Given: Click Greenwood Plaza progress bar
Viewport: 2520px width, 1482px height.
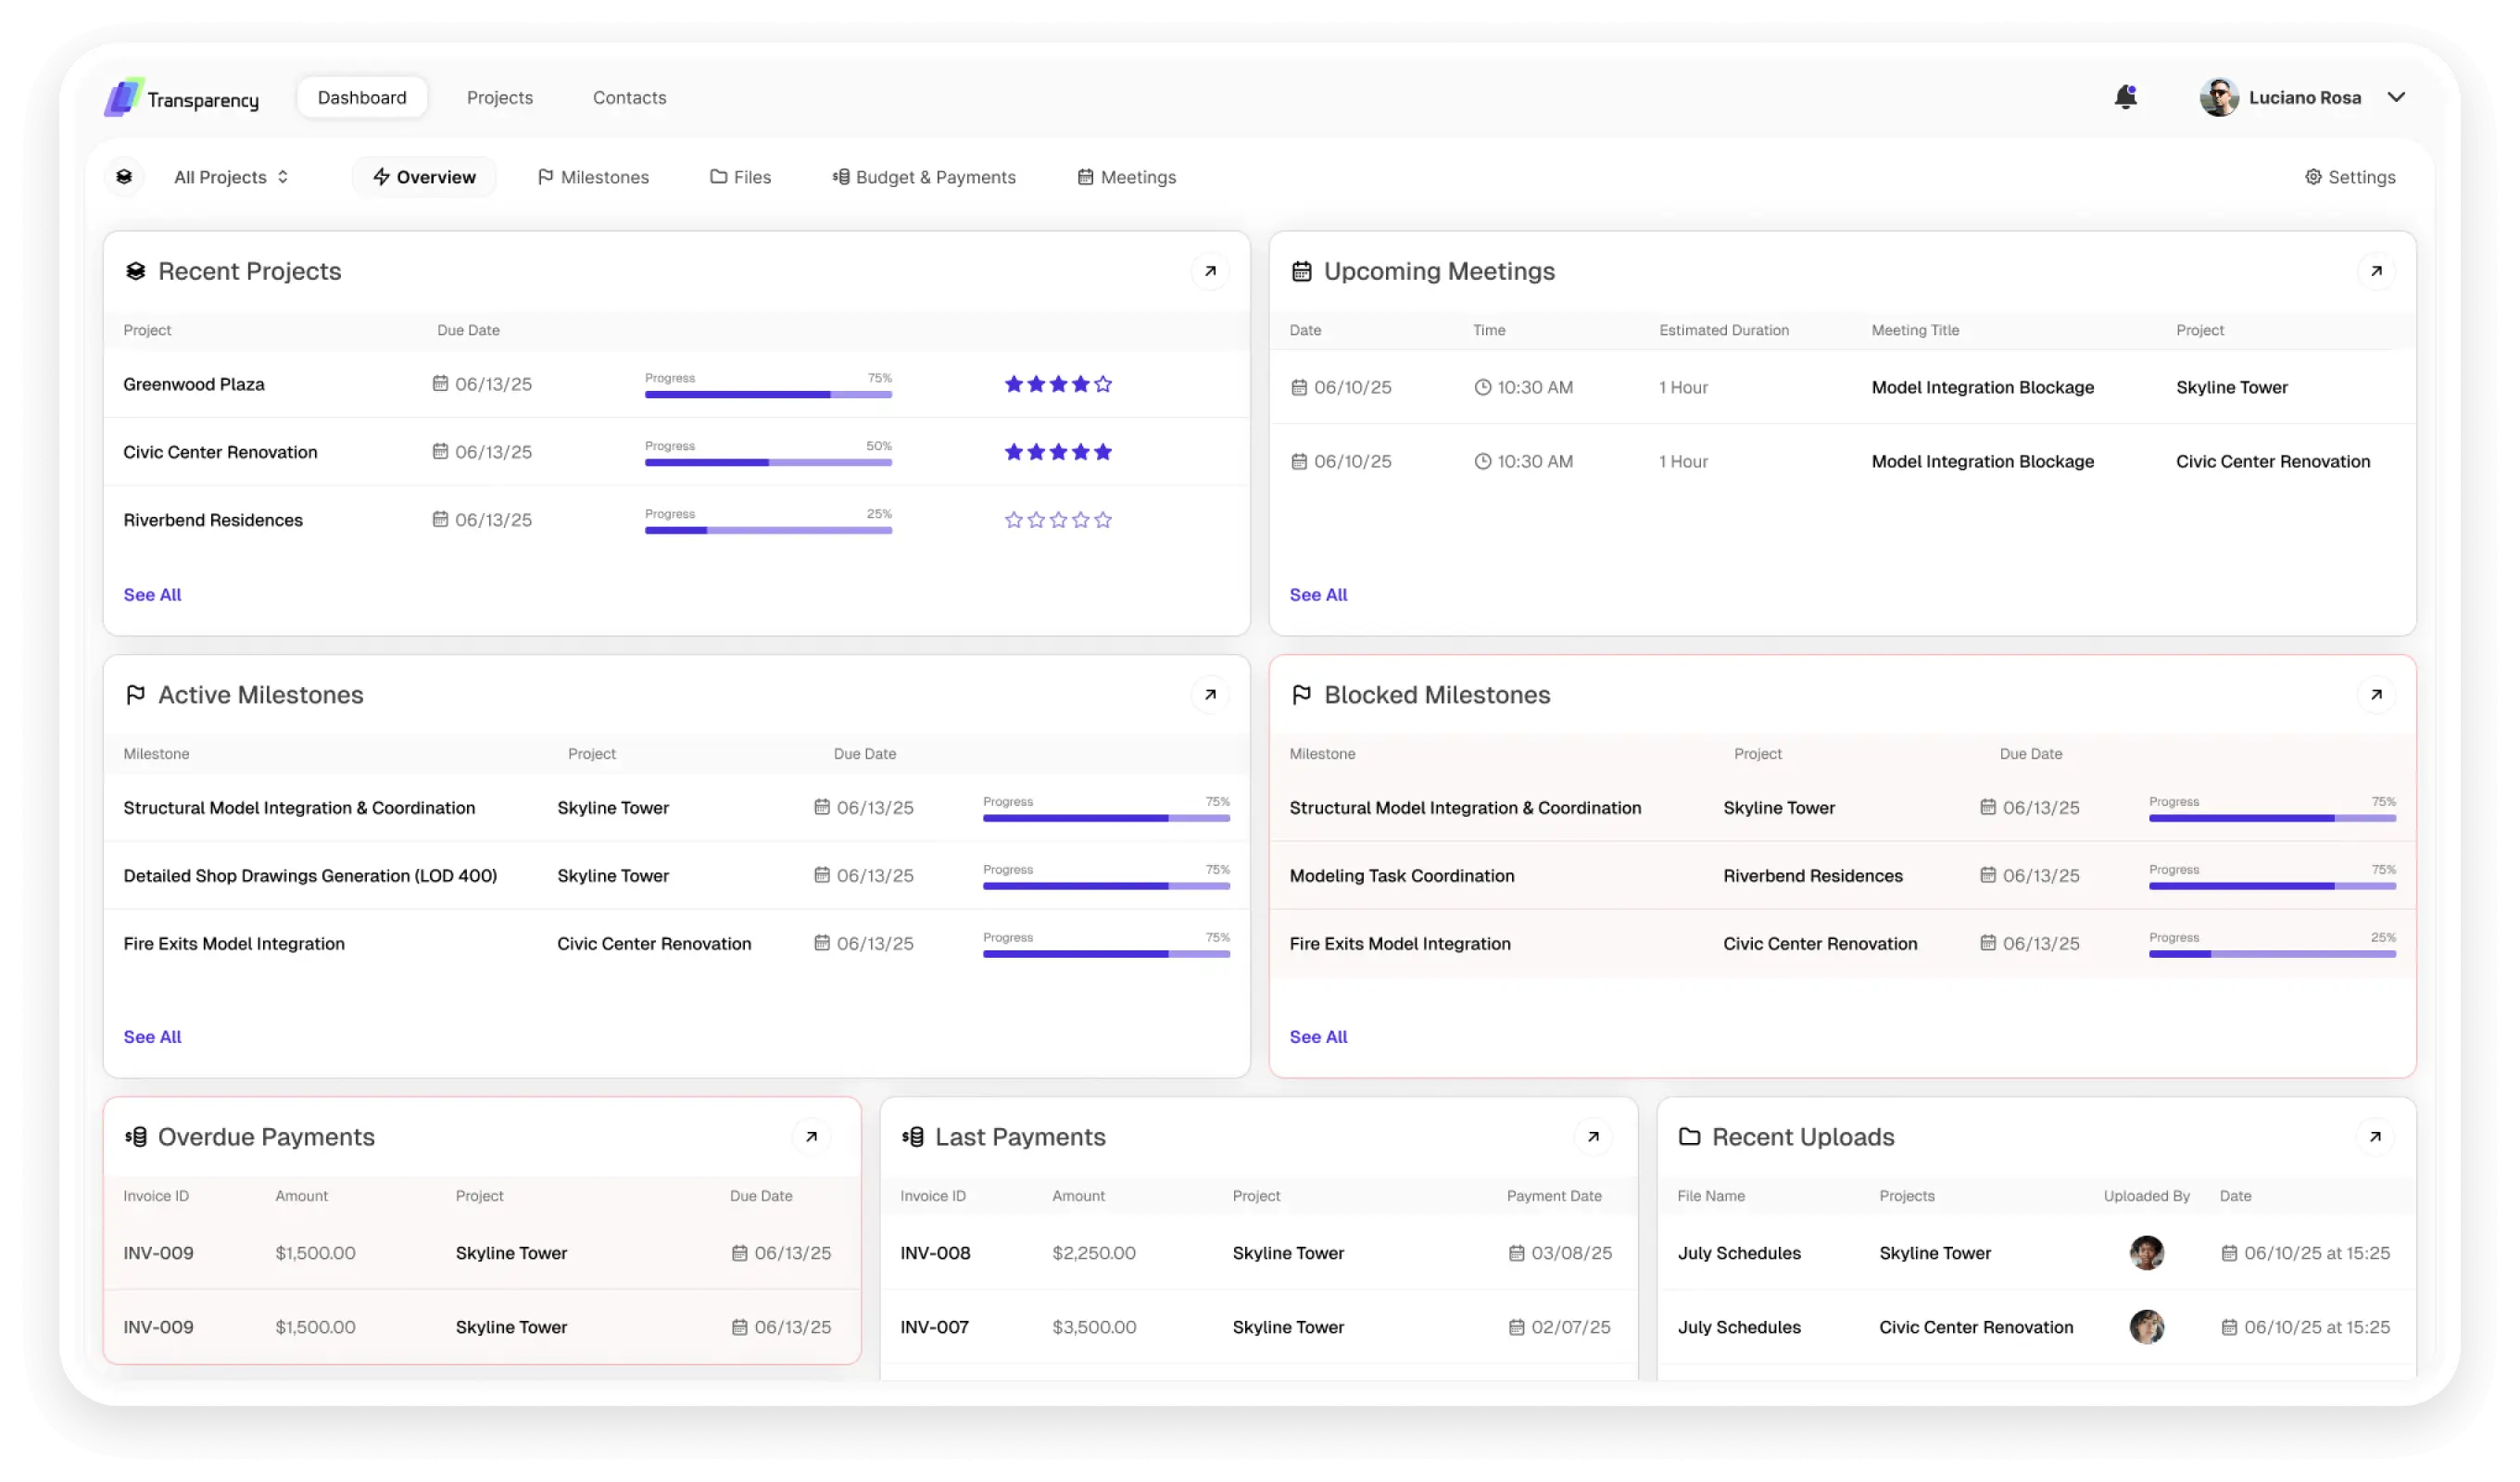Looking at the screenshot, I should tap(768, 394).
